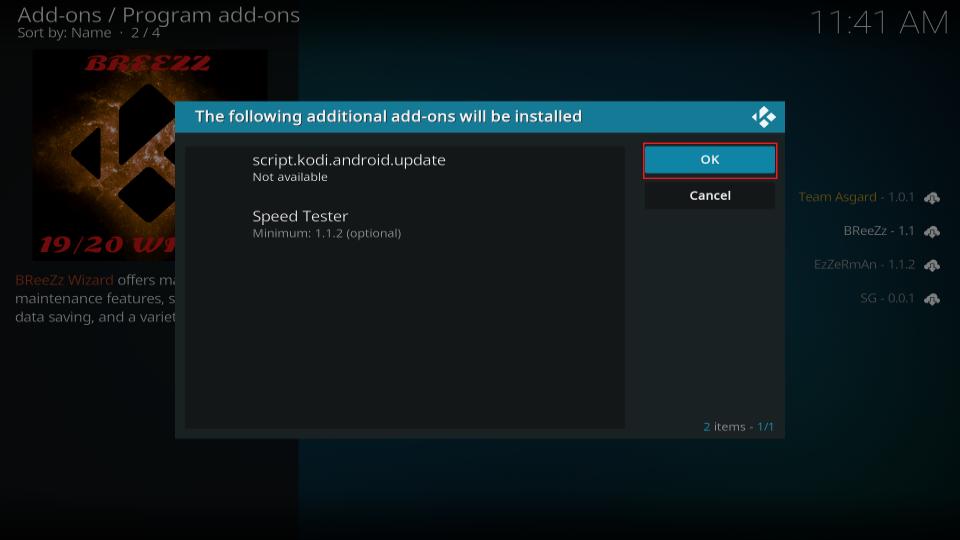Click the 'Sort by: Name' label

[64, 33]
